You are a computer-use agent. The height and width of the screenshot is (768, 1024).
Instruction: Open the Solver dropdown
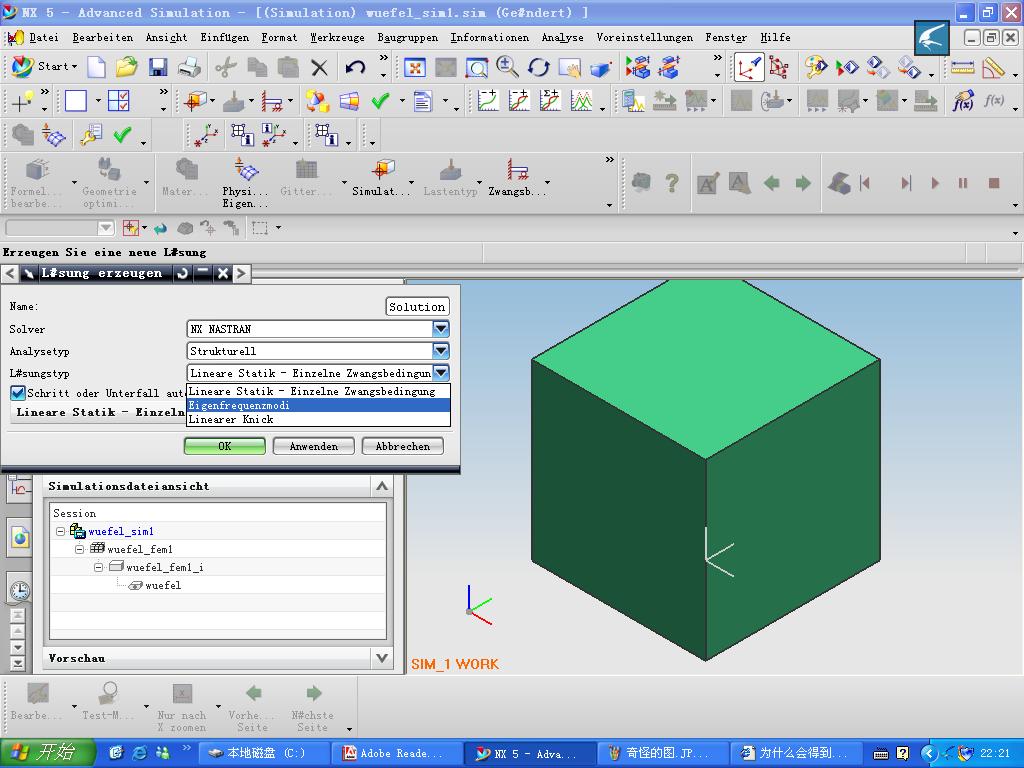(x=440, y=329)
